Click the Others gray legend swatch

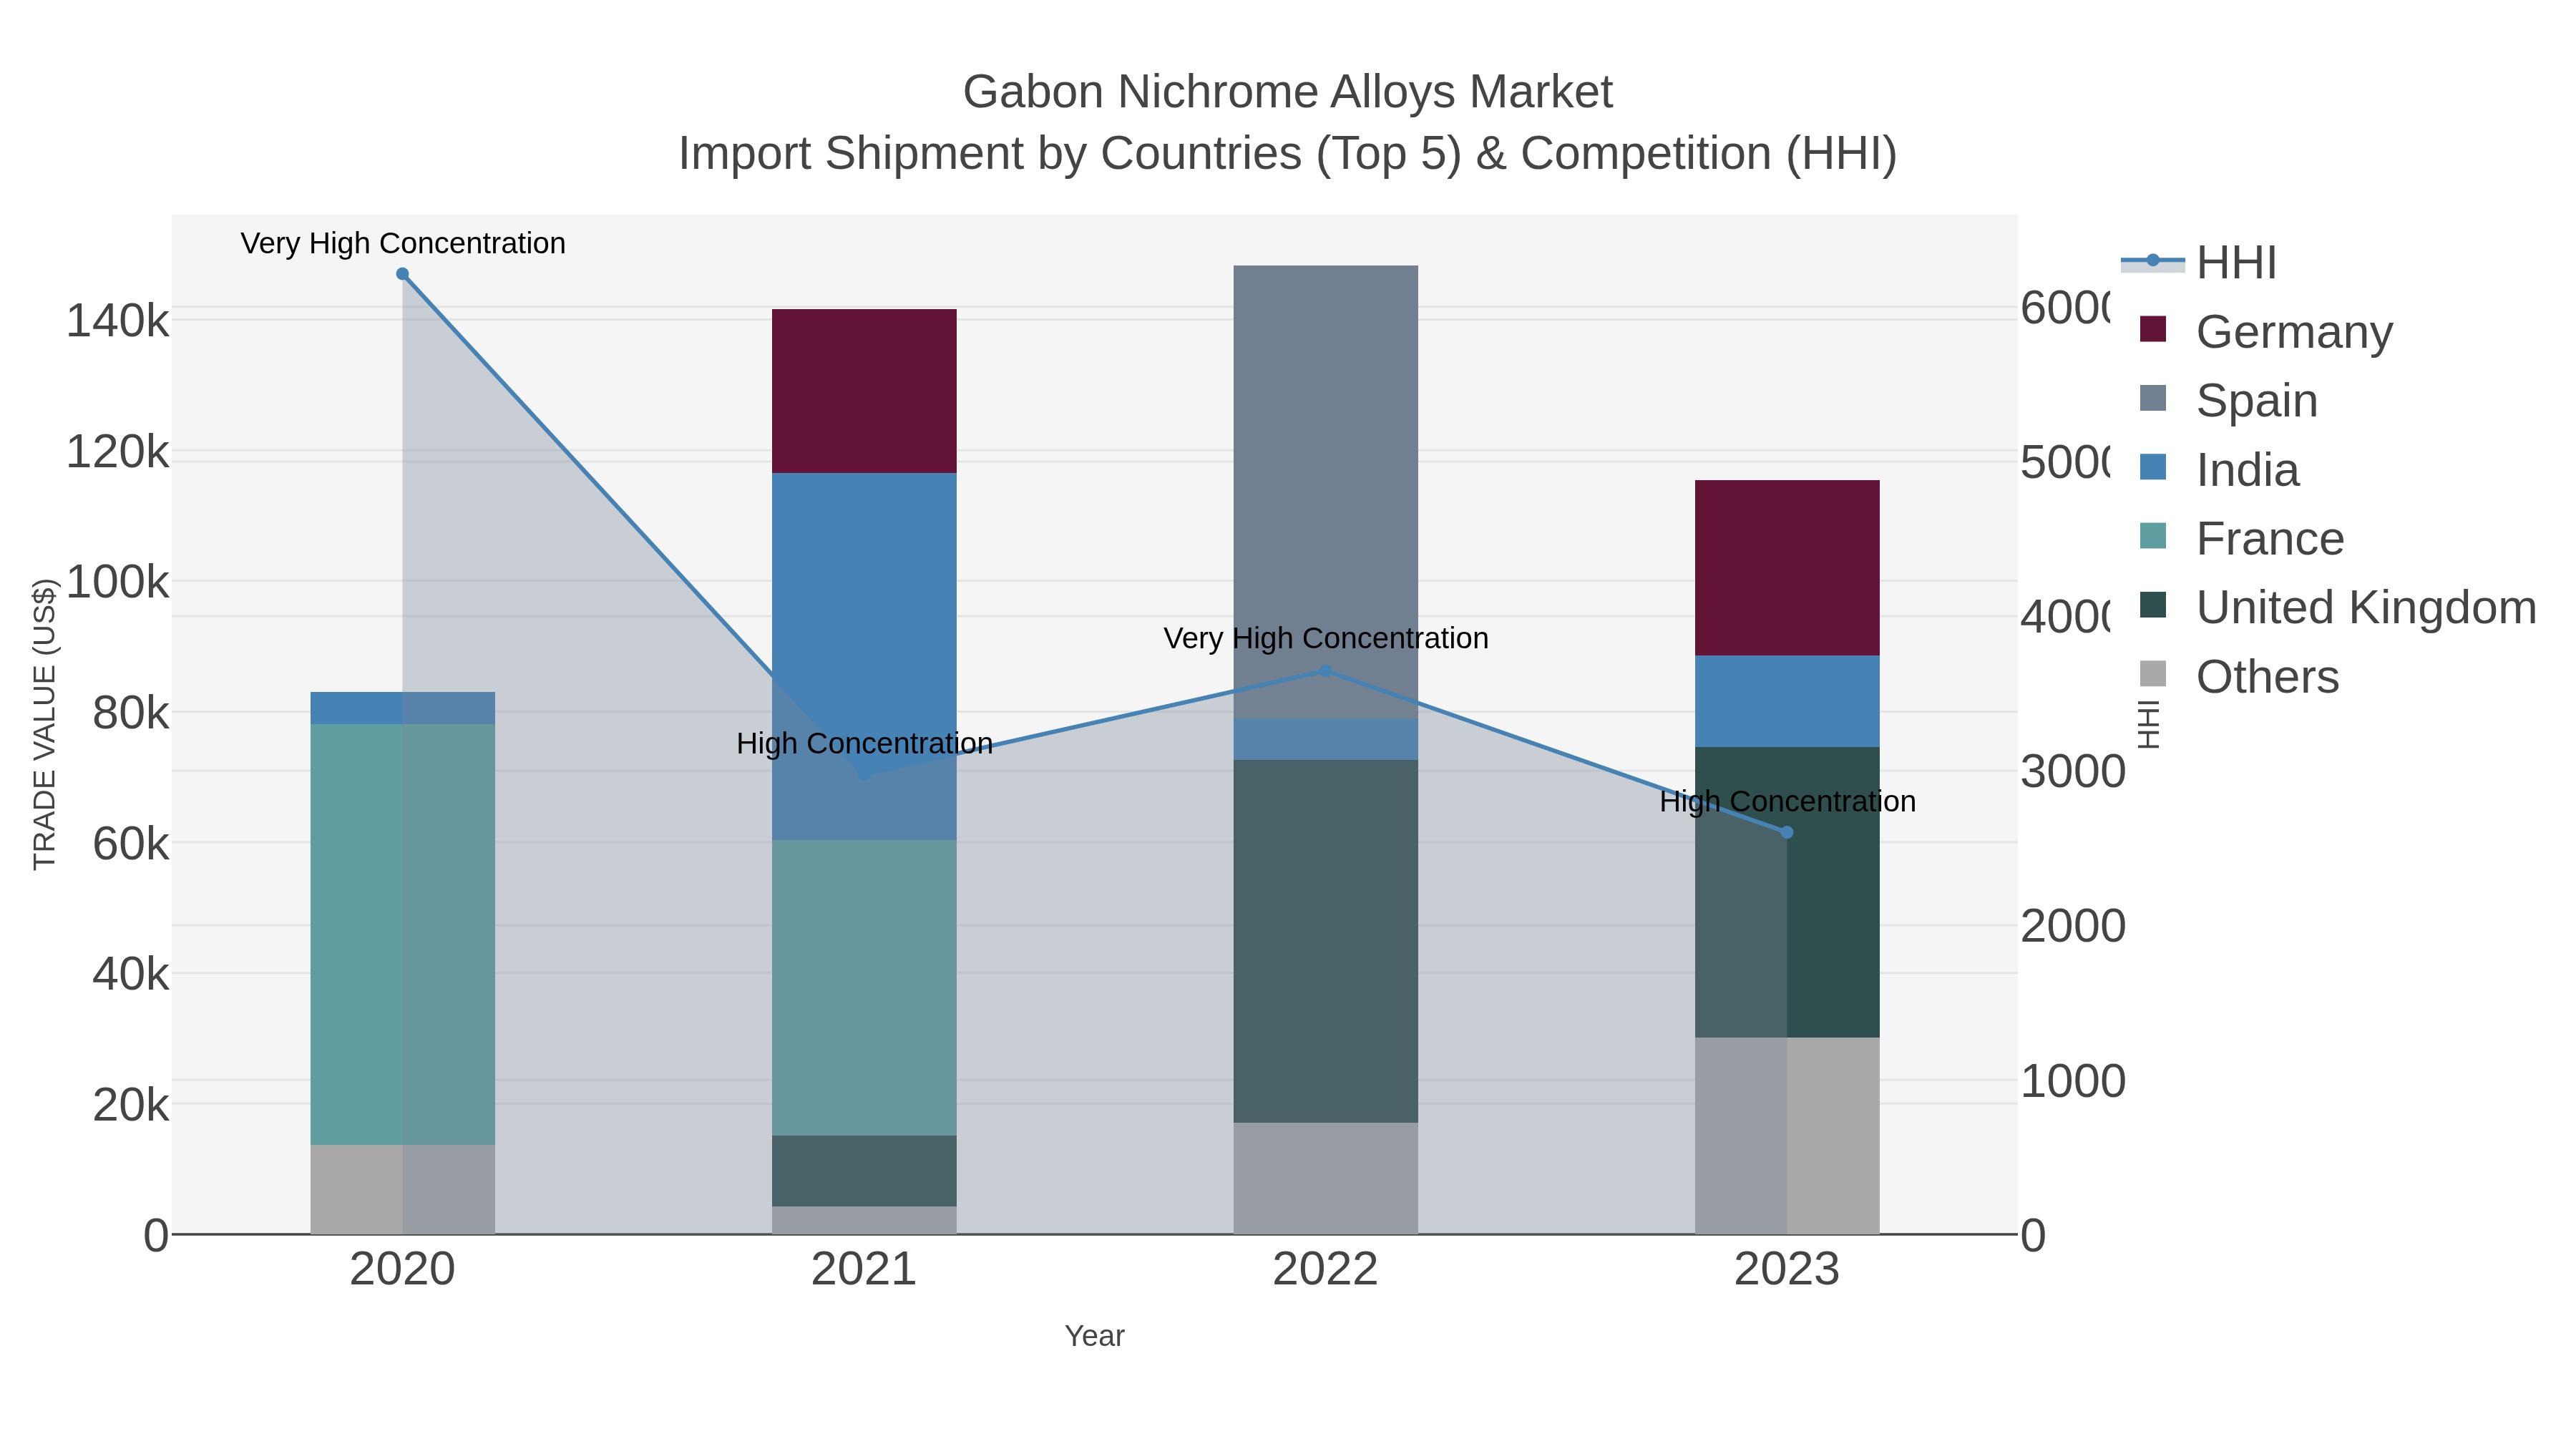2153,674
